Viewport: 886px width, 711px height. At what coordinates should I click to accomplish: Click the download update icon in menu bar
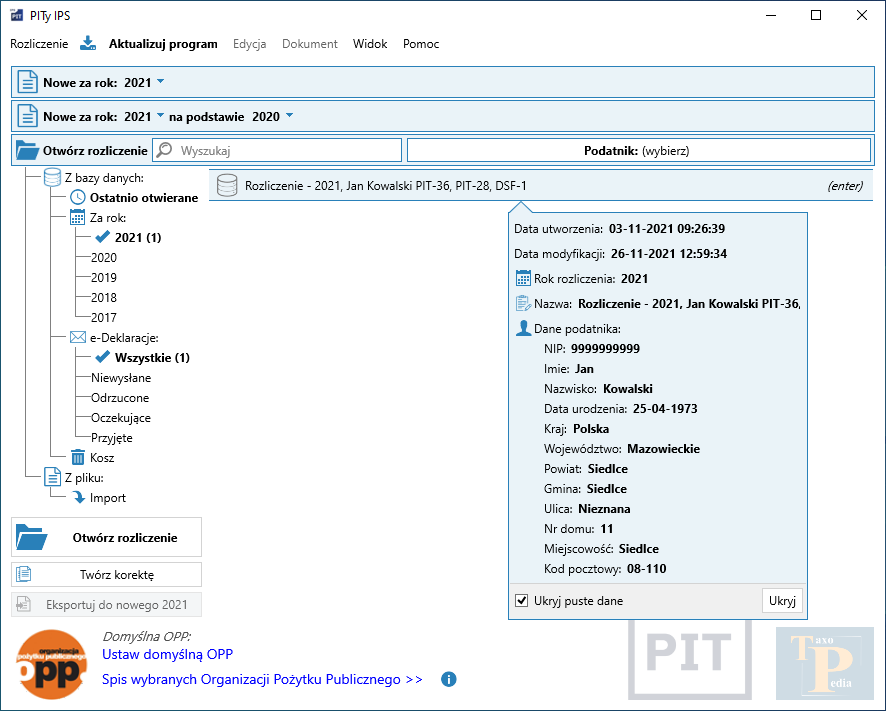tap(88, 44)
